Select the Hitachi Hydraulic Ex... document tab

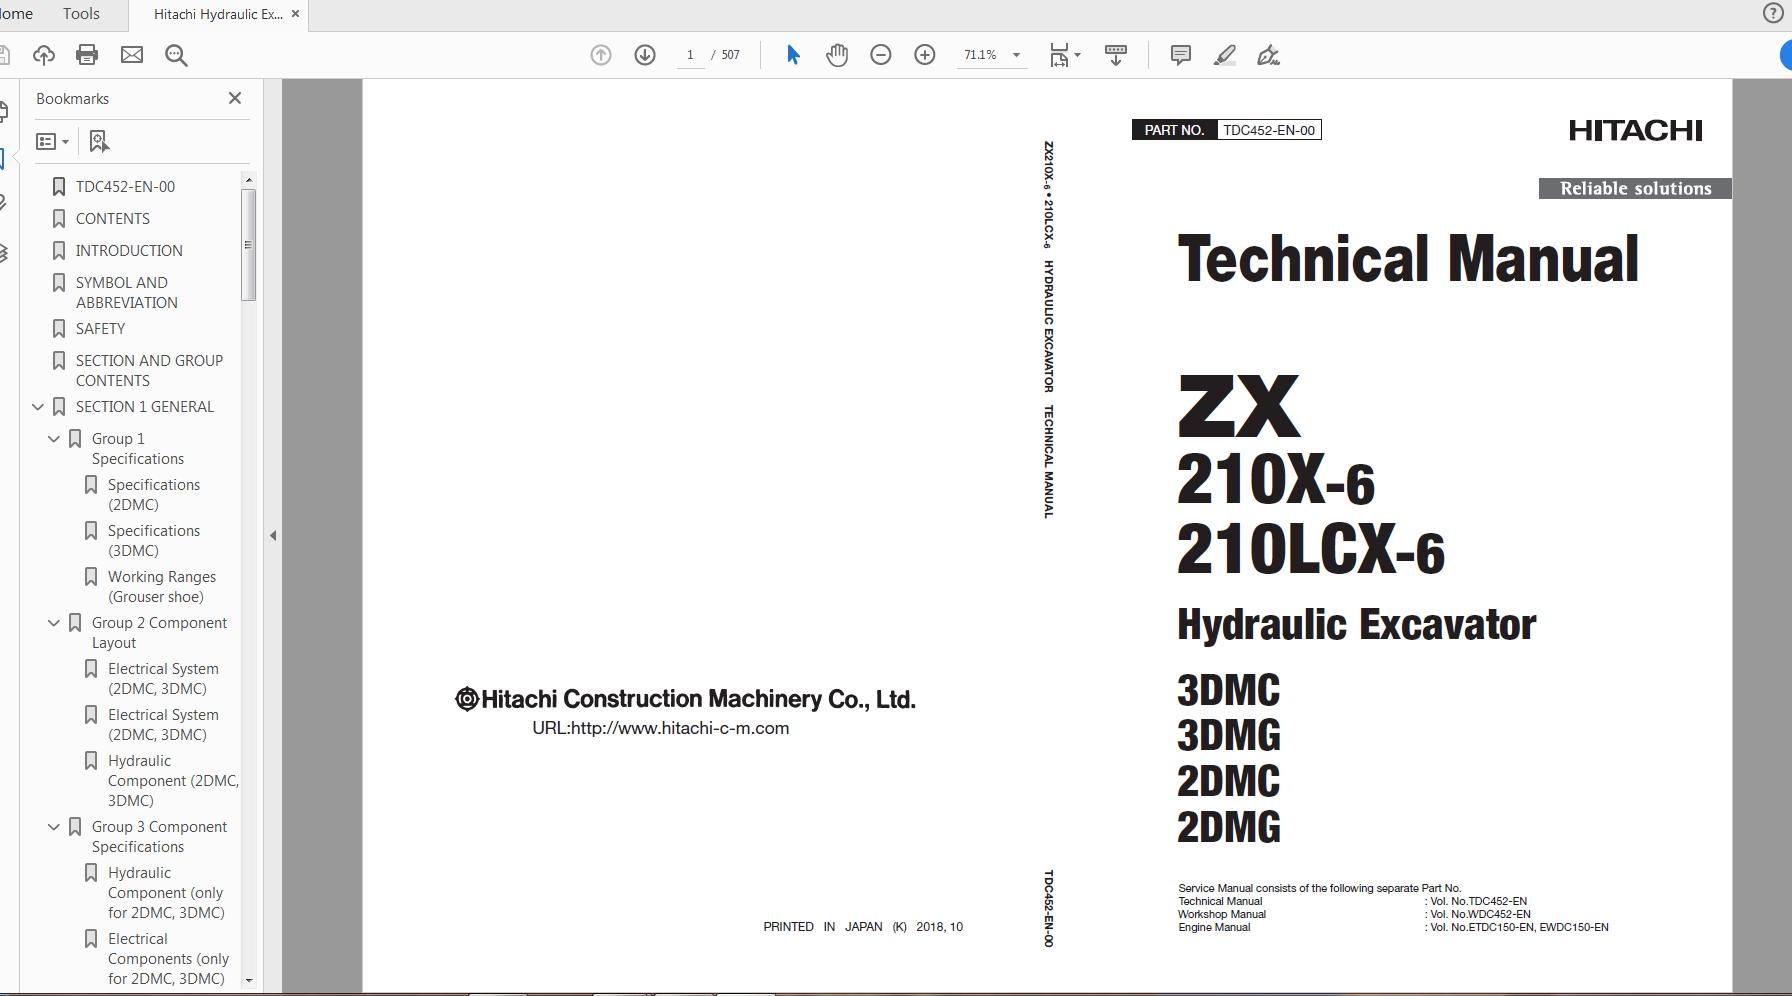[x=218, y=14]
